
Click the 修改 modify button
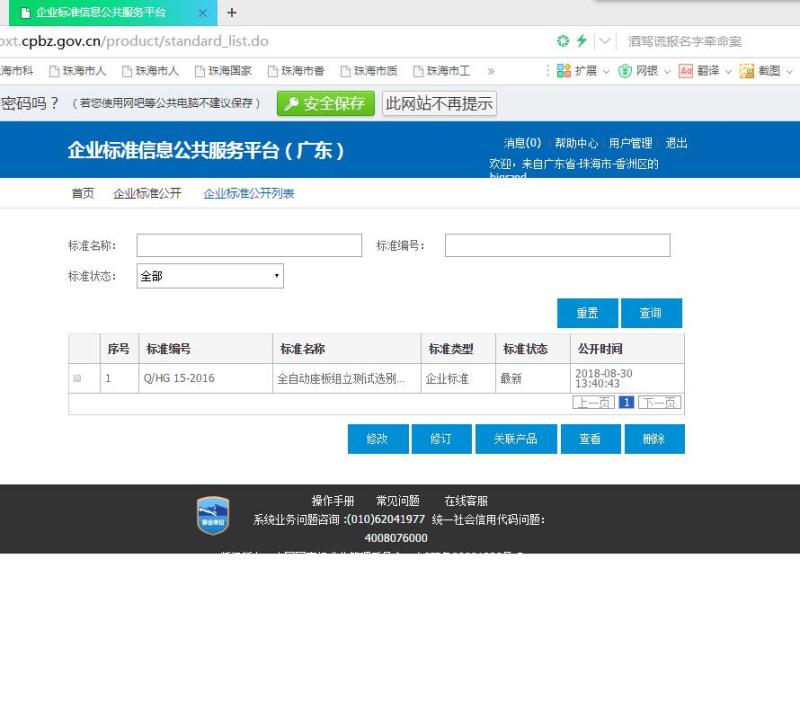click(x=378, y=439)
